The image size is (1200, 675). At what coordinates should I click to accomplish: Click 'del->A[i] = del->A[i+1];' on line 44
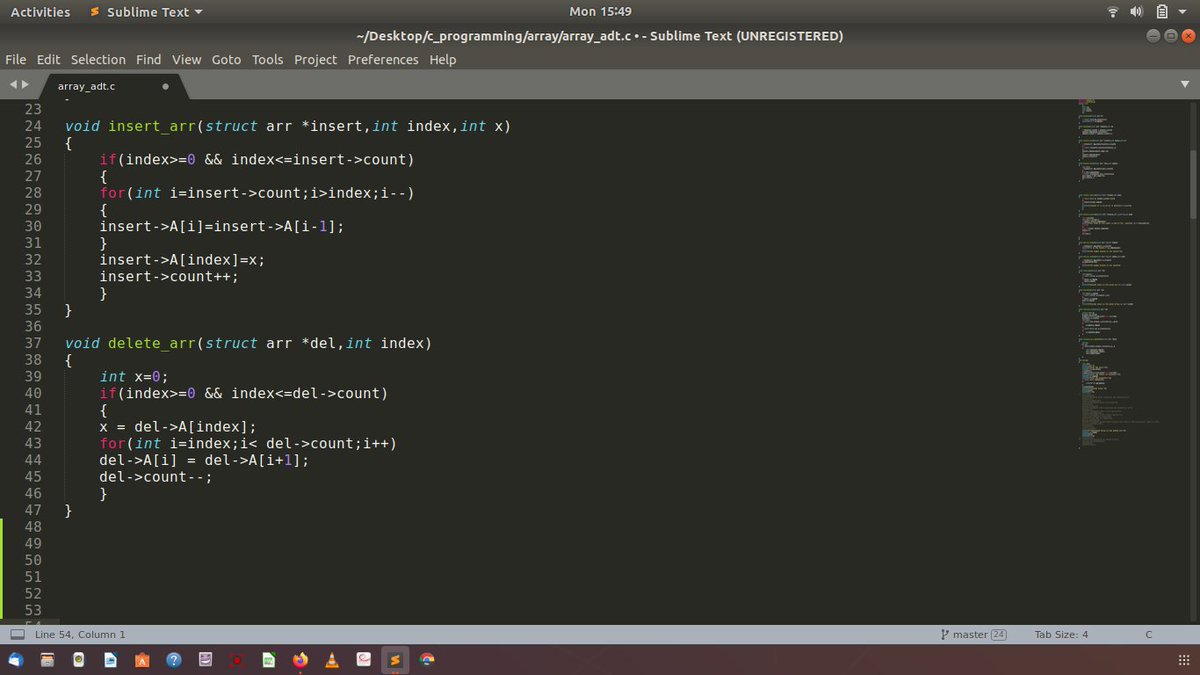pos(204,460)
